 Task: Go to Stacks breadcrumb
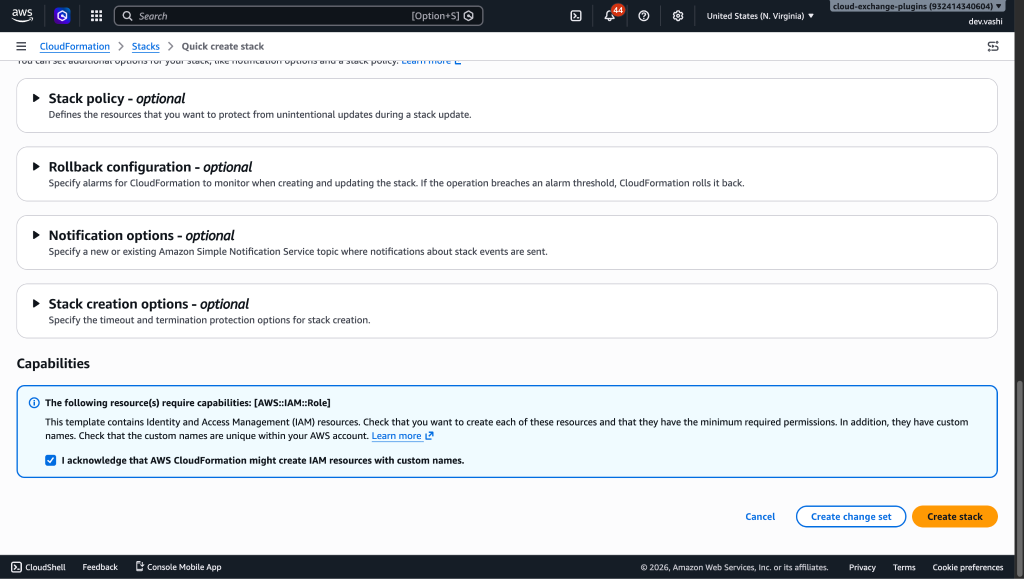[146, 46]
